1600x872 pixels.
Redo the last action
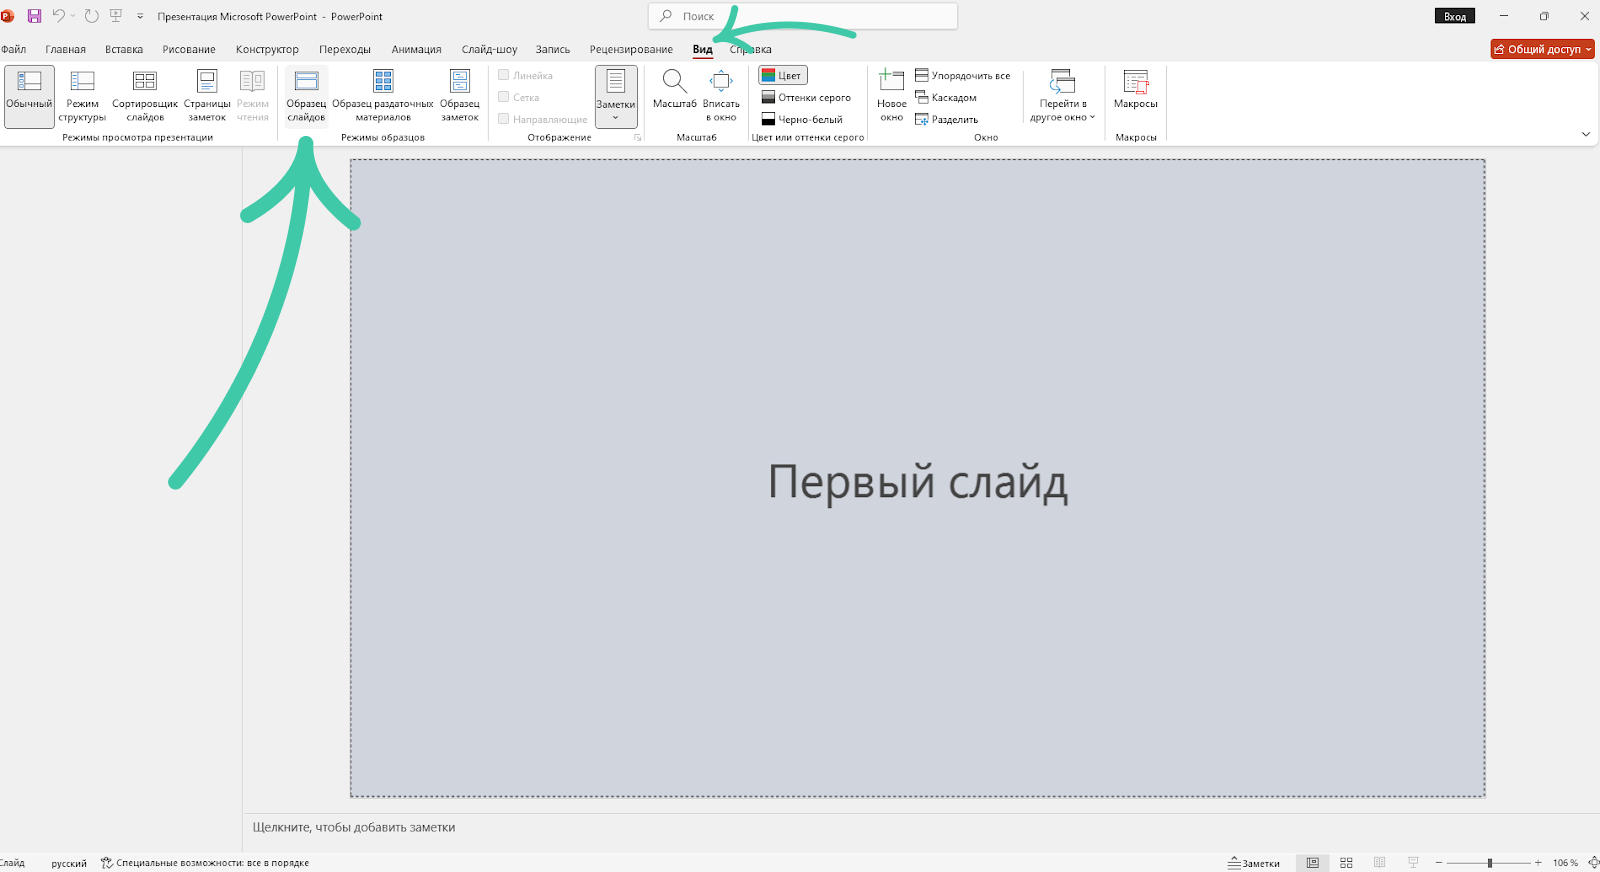(x=91, y=16)
